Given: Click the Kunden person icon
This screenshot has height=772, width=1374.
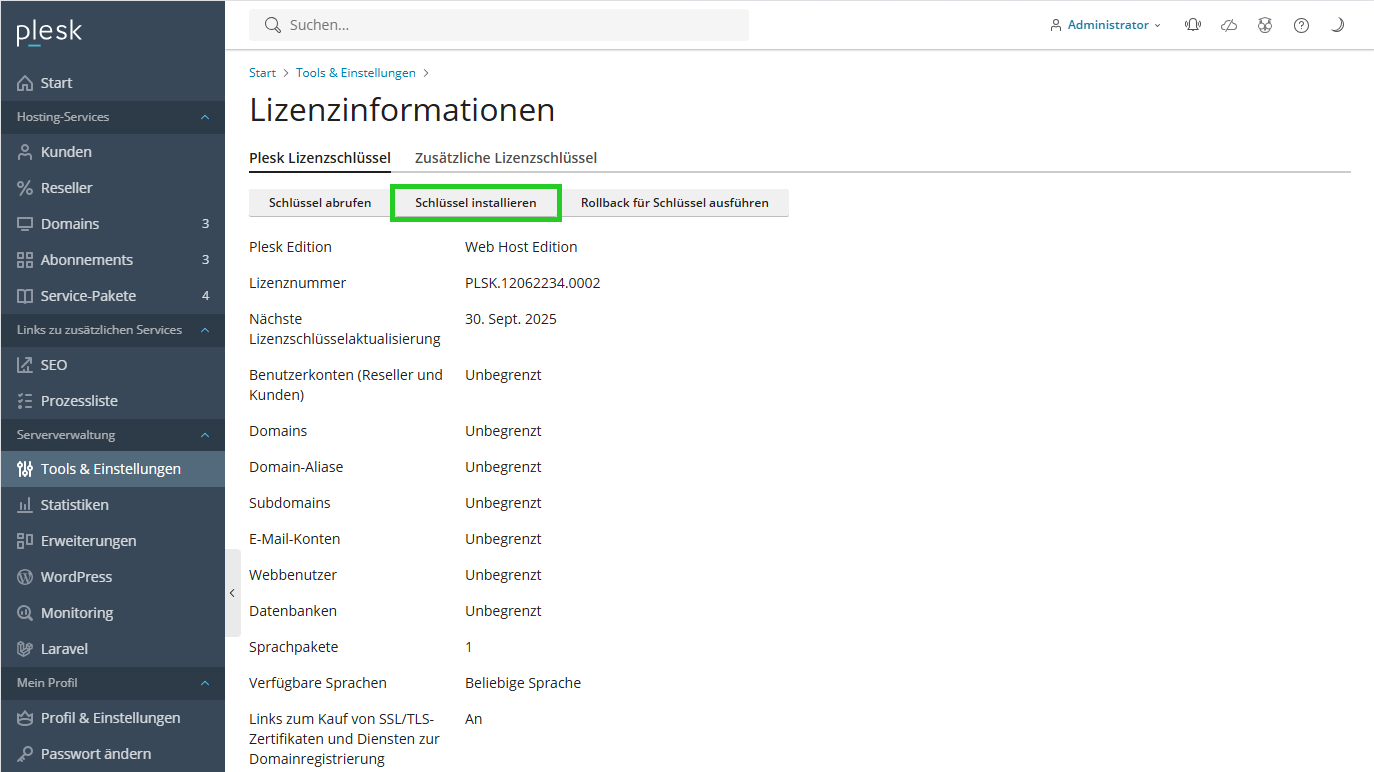Looking at the screenshot, I should (25, 152).
